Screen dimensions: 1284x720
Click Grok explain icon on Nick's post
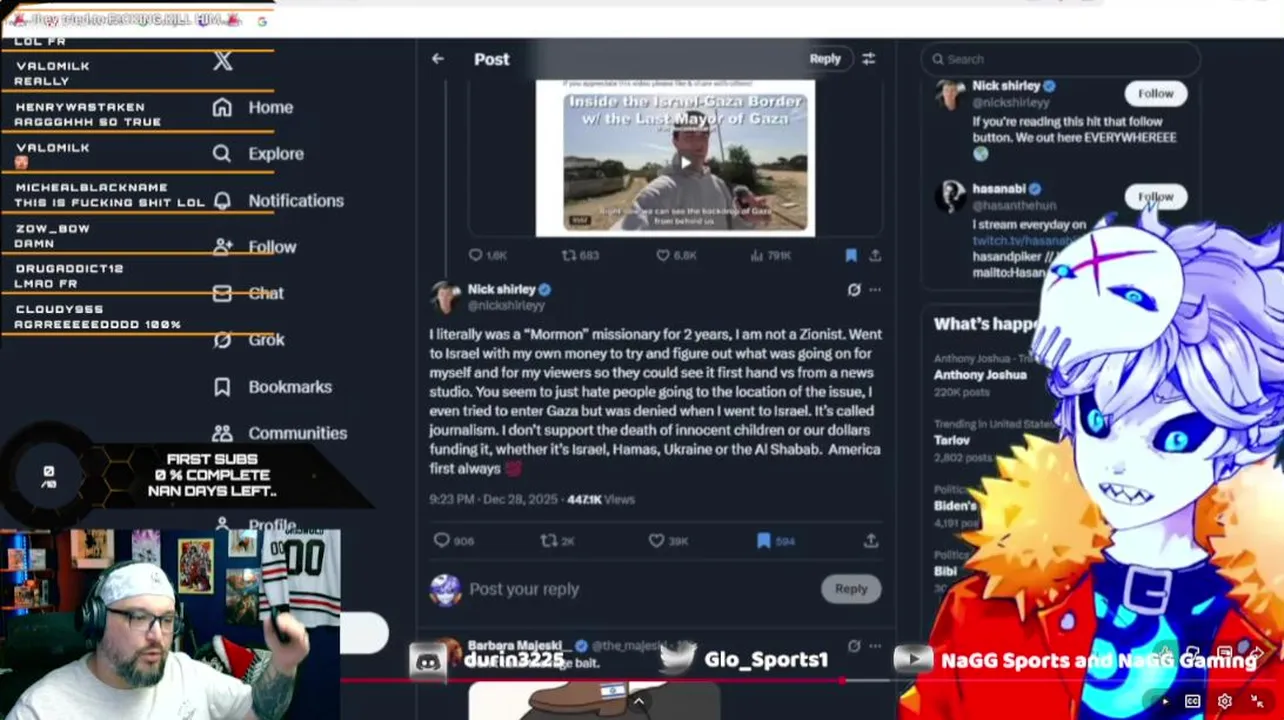[x=853, y=290]
